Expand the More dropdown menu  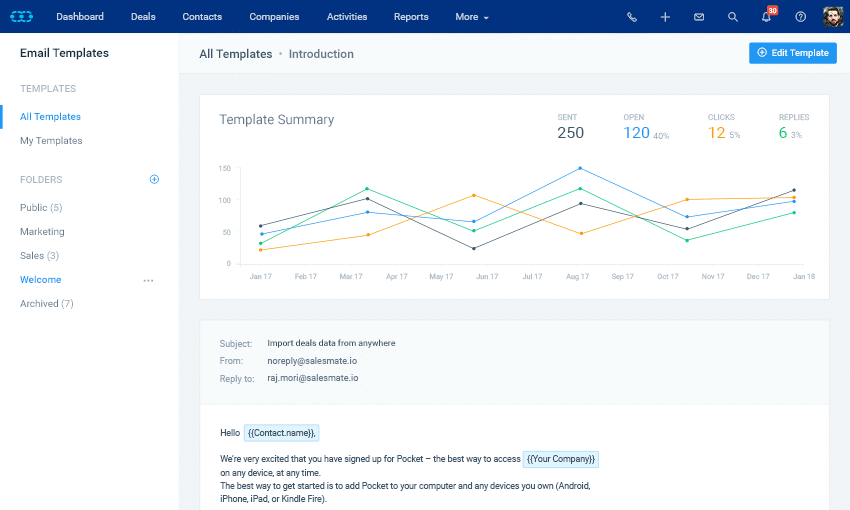472,17
